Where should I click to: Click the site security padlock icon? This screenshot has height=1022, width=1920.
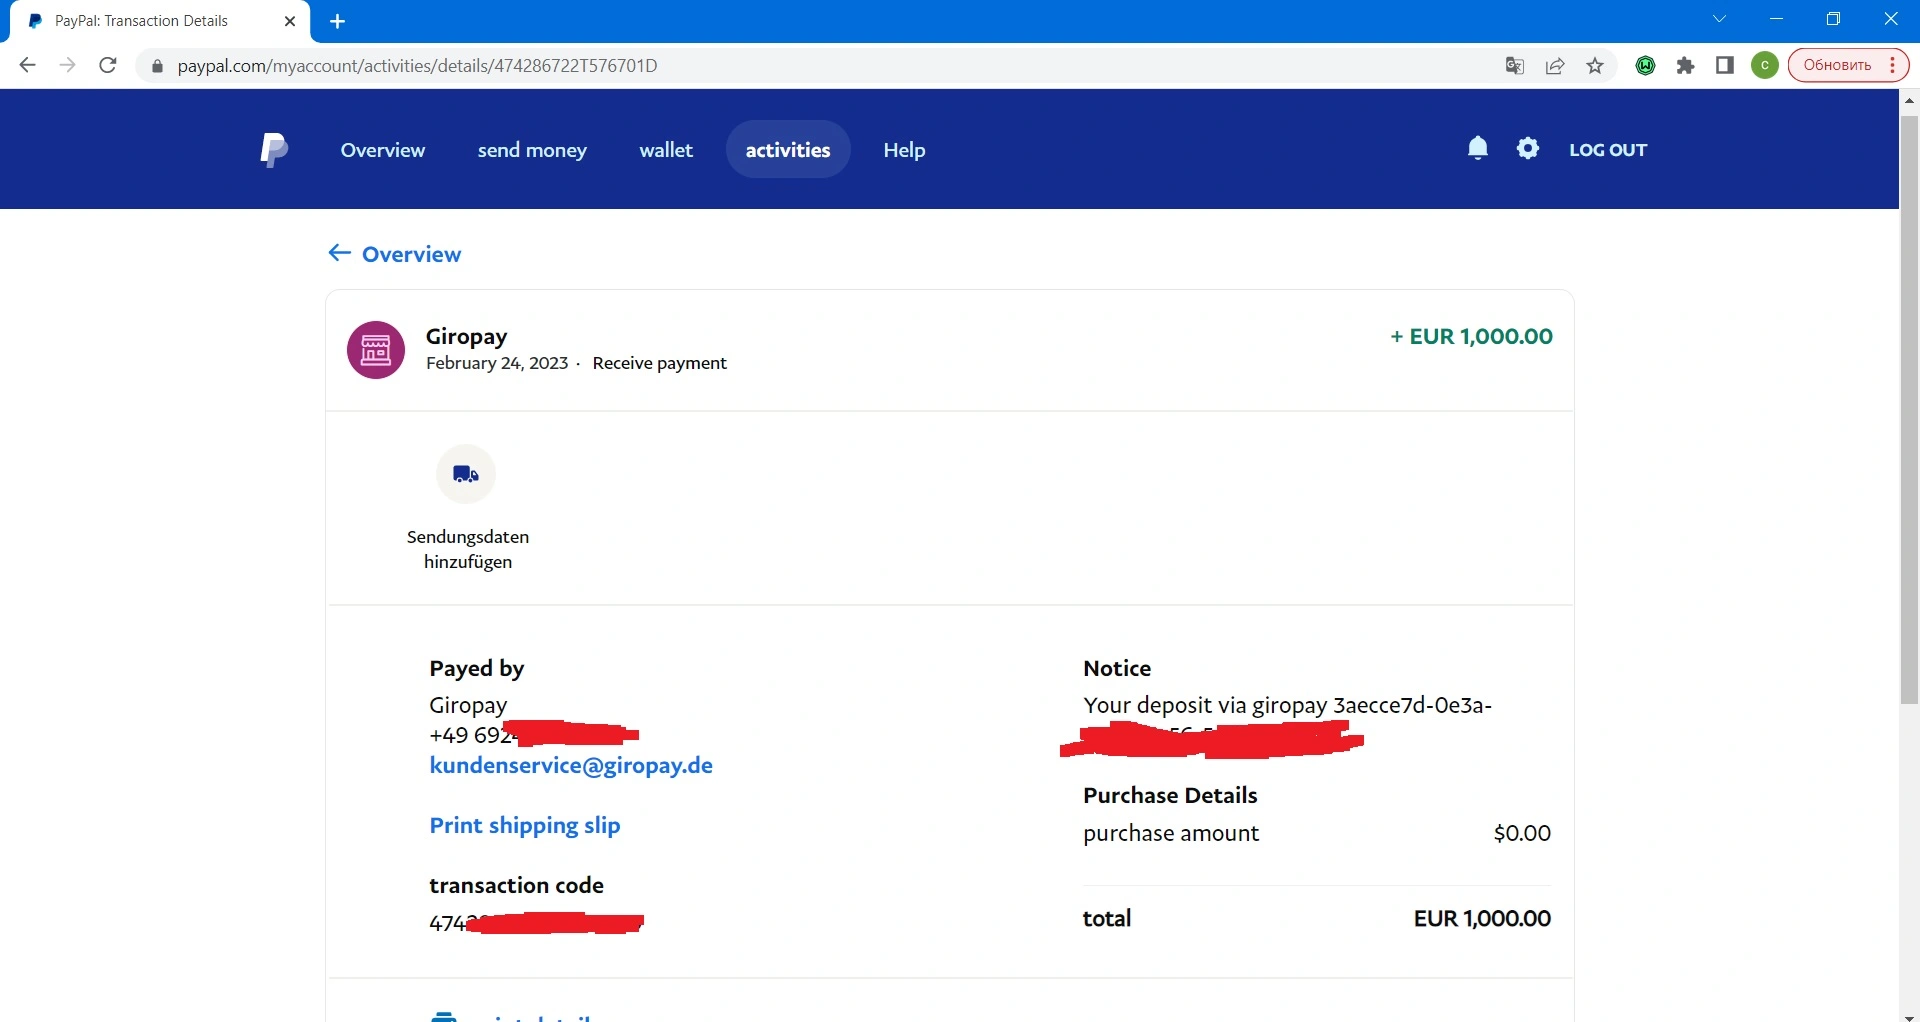[x=156, y=66]
